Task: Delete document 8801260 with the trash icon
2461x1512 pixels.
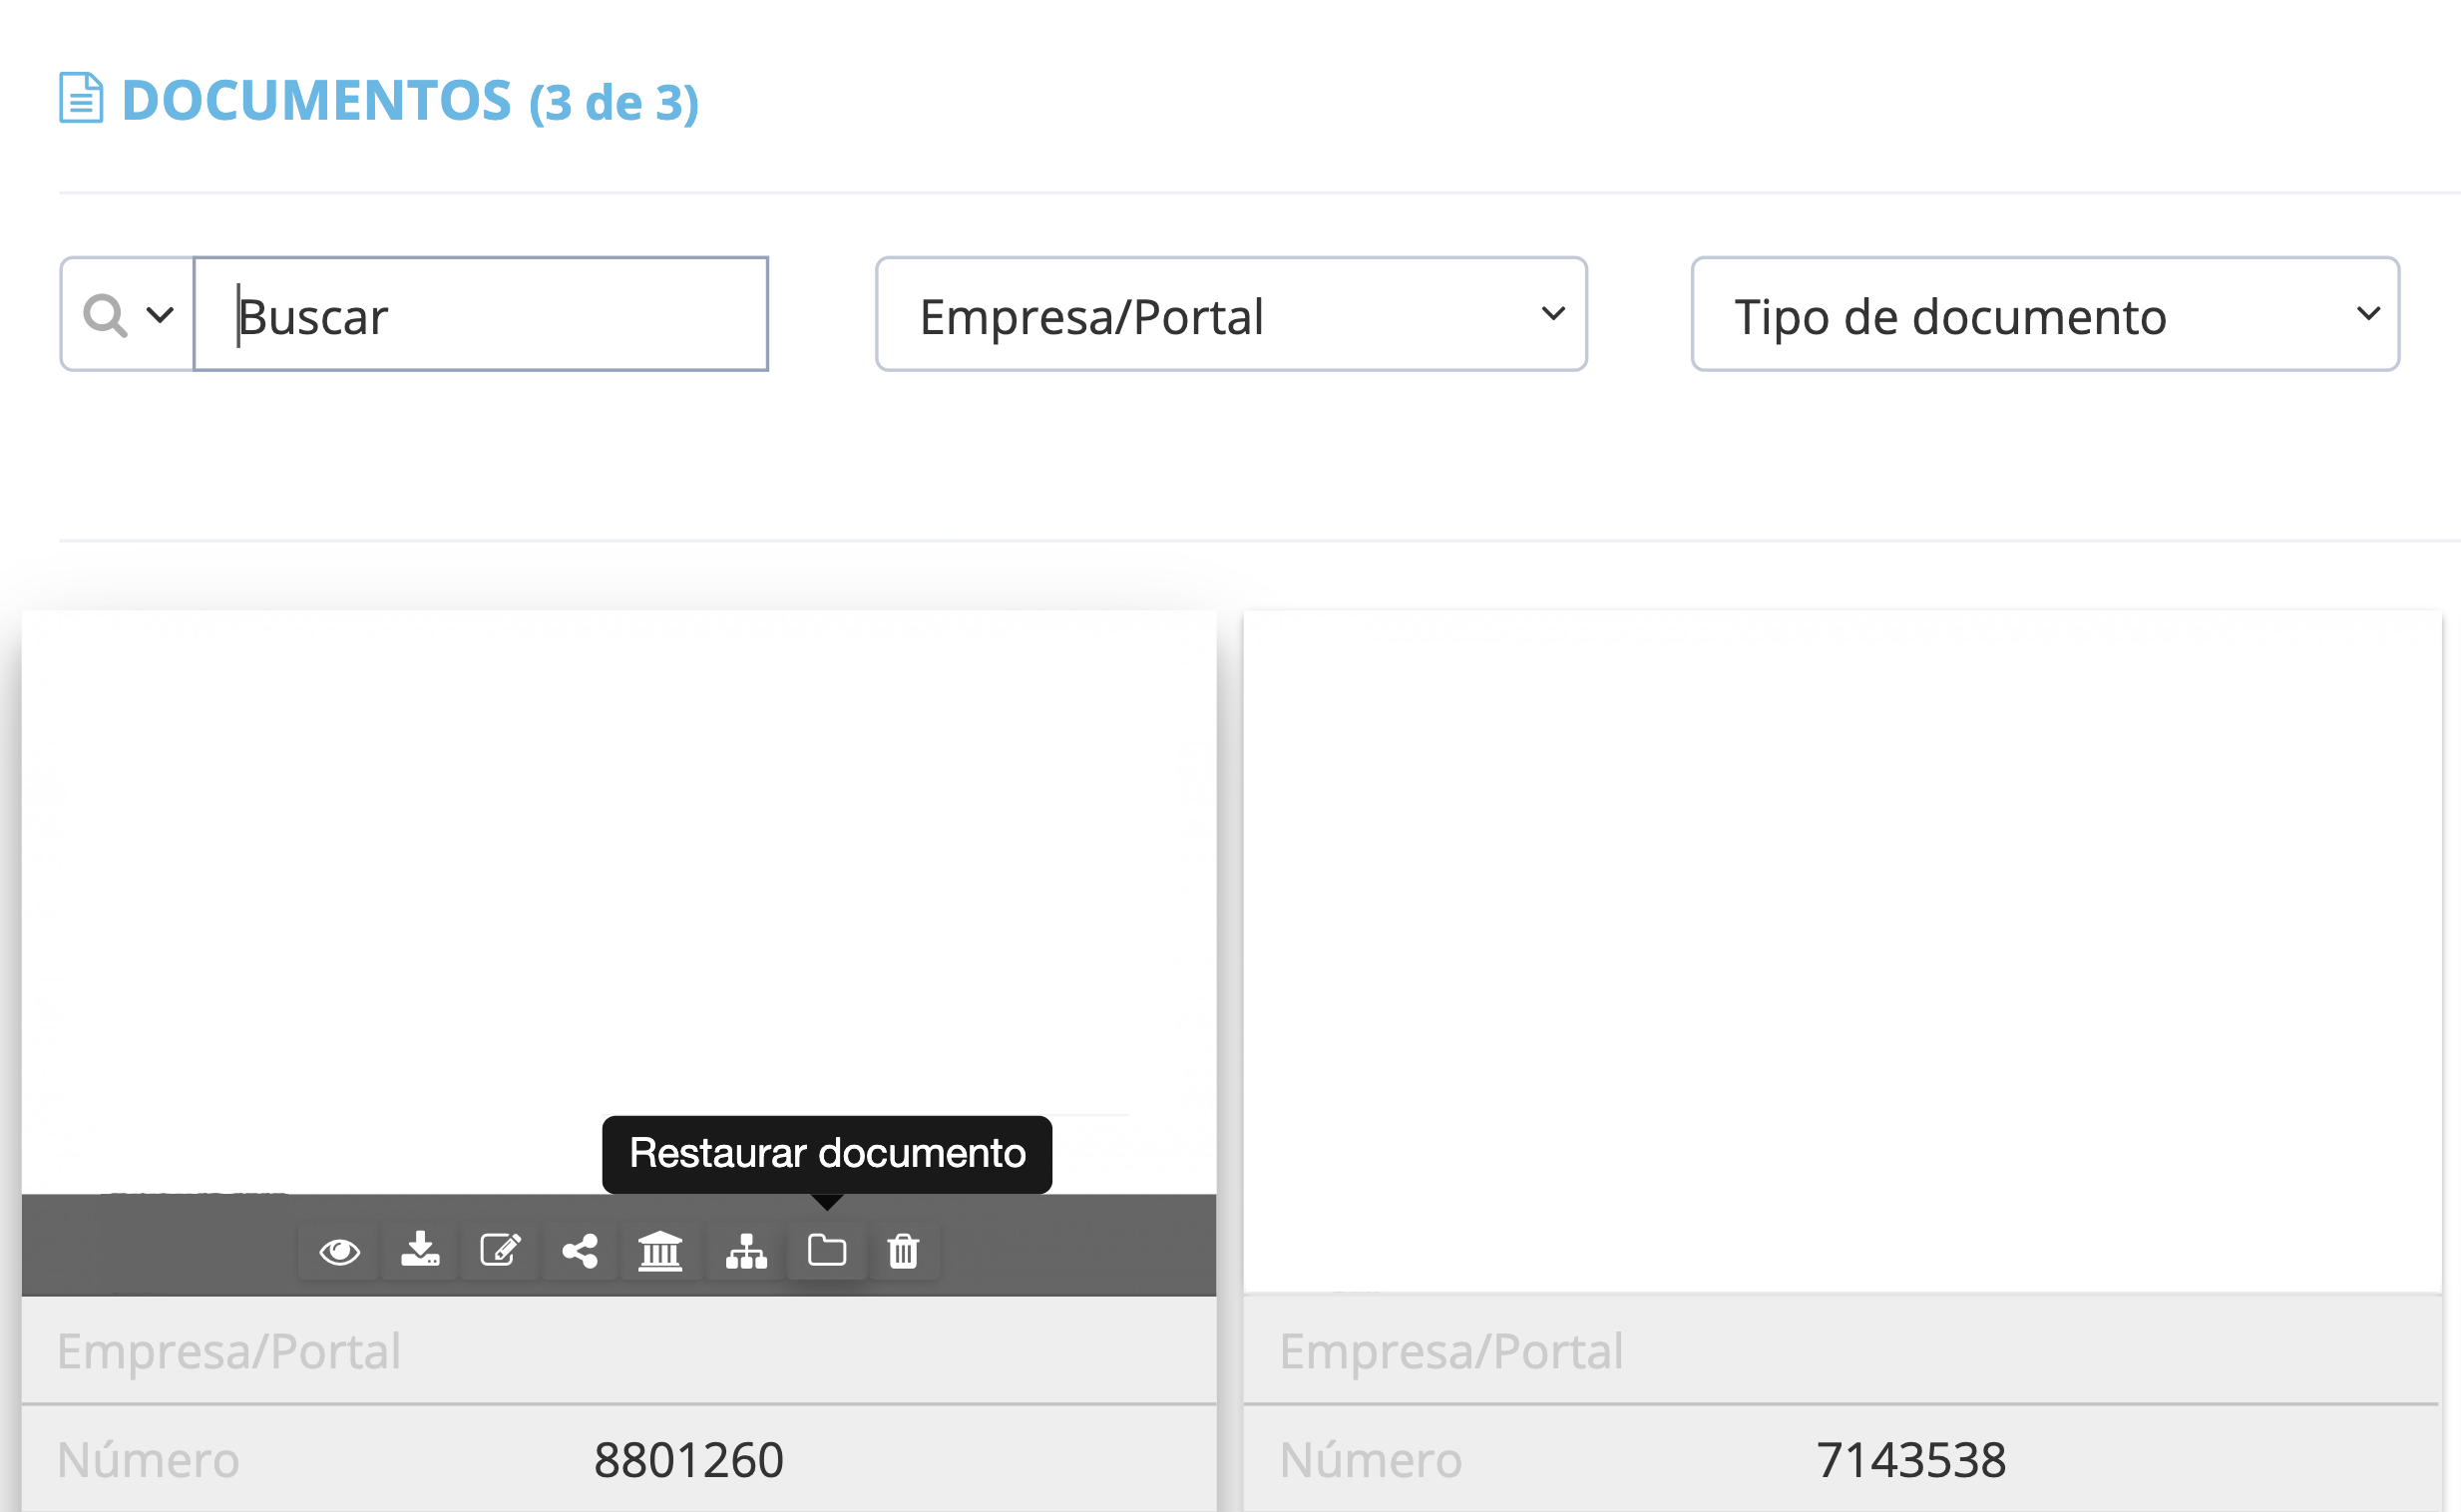Action: pos(903,1251)
